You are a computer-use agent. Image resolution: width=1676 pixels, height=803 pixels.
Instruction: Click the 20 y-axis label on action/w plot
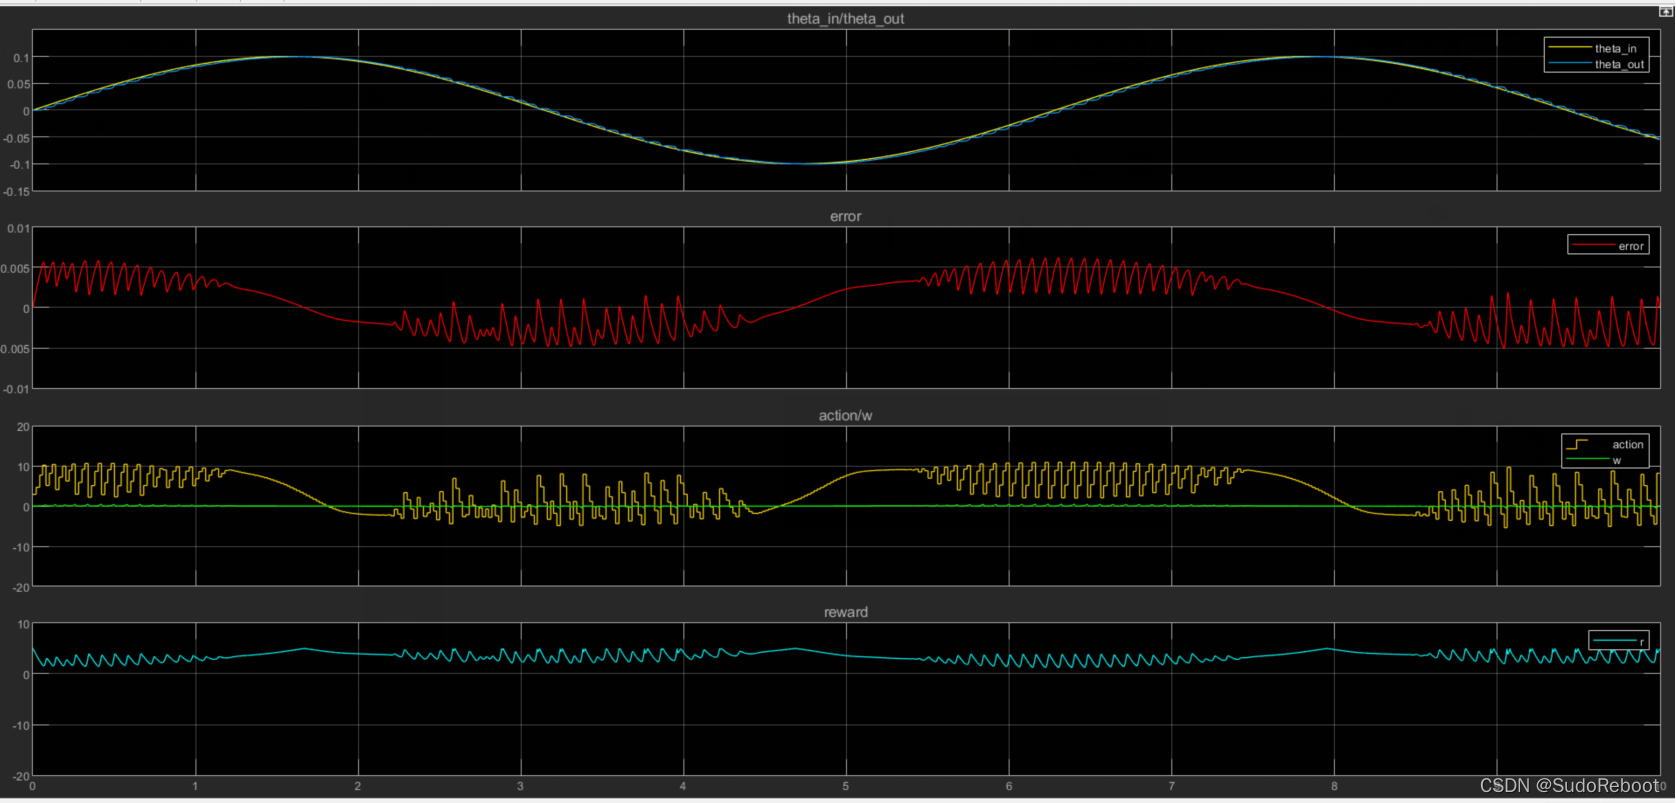23,427
